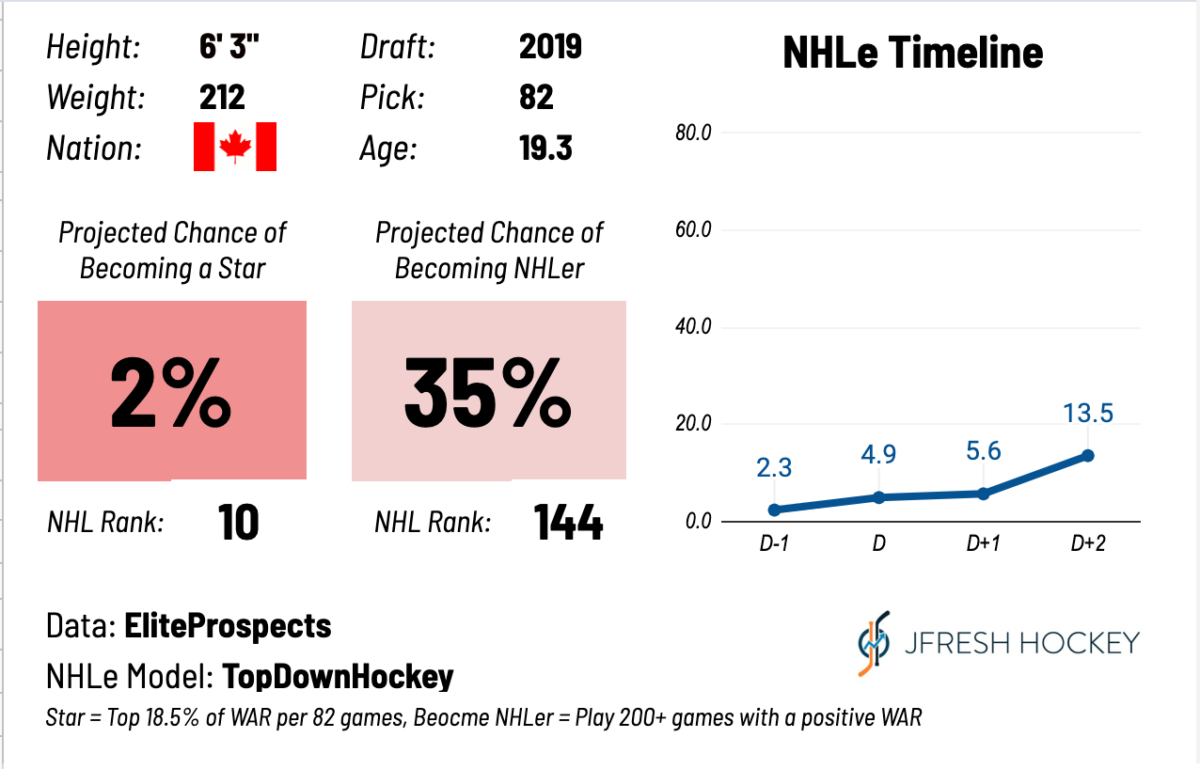Click the pink 35% NHLer chance box

(489, 390)
